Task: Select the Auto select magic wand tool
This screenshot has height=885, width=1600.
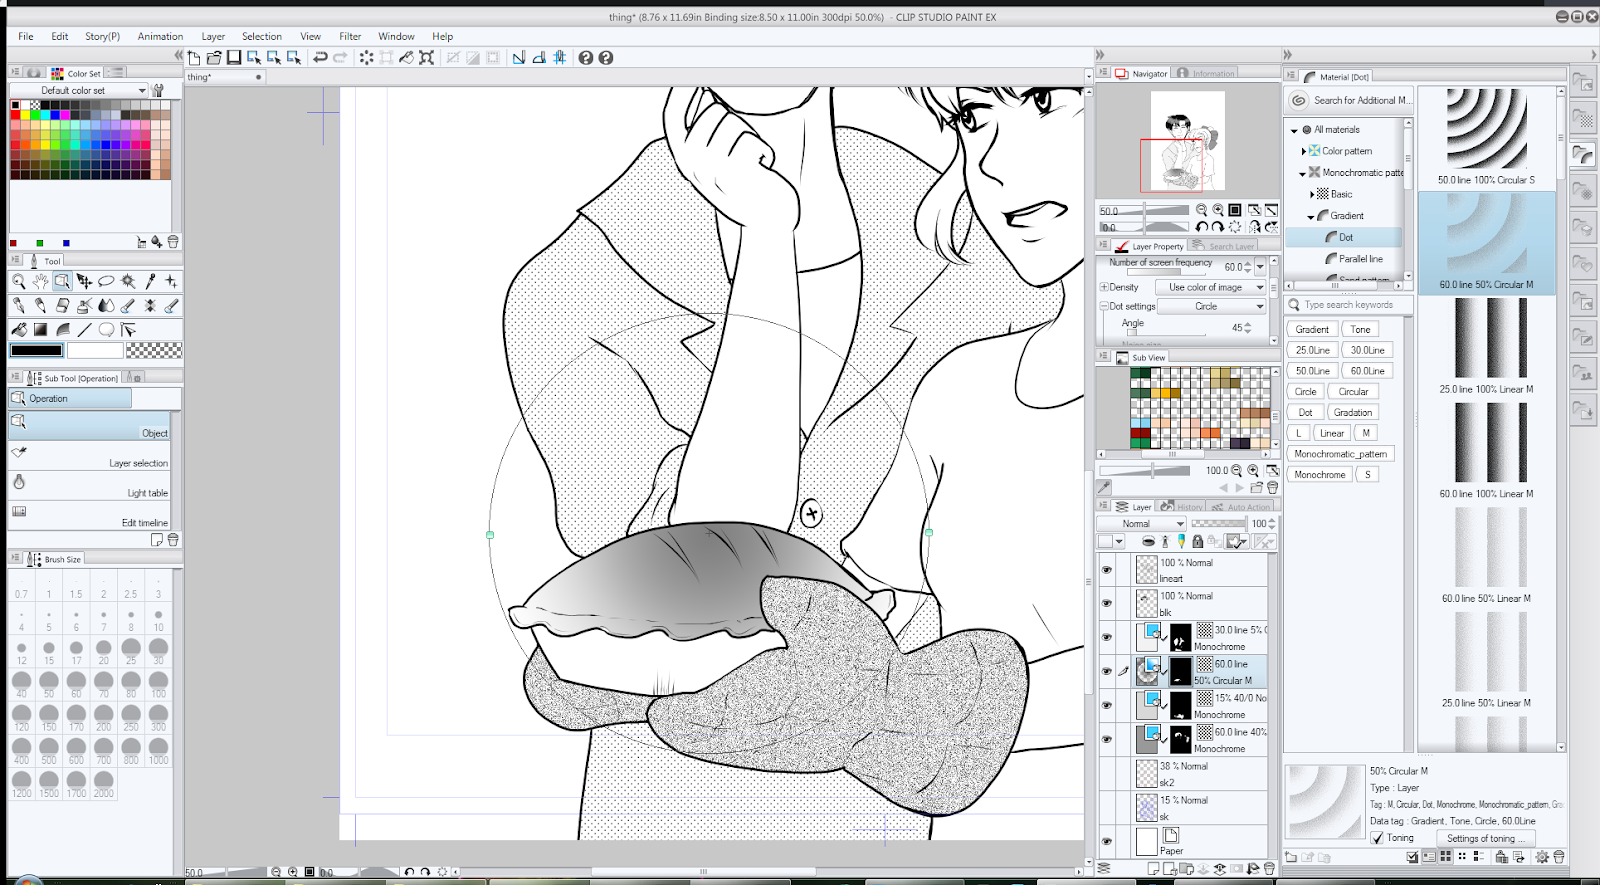Action: (128, 282)
